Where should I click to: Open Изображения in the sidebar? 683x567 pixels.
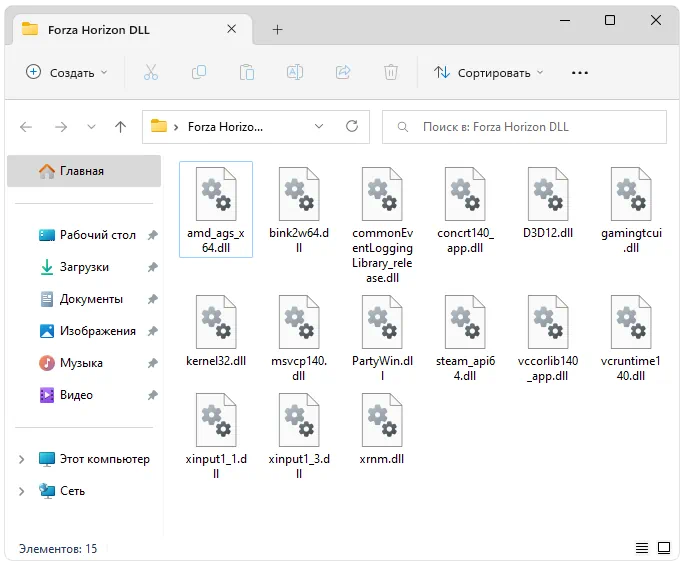pos(88,331)
